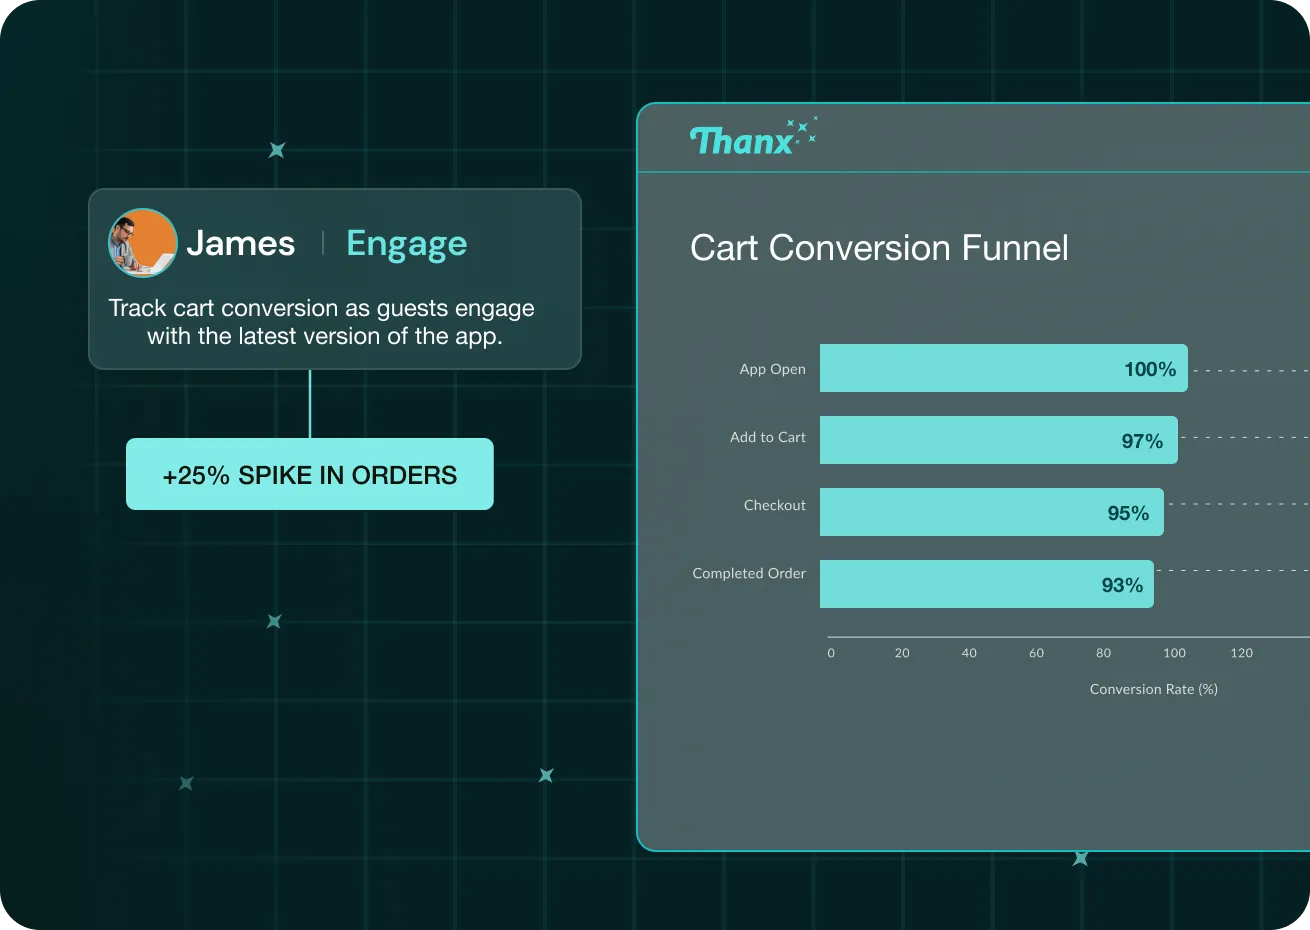This screenshot has width=1310, height=930.
Task: Click the App Open row label
Action: (772, 369)
